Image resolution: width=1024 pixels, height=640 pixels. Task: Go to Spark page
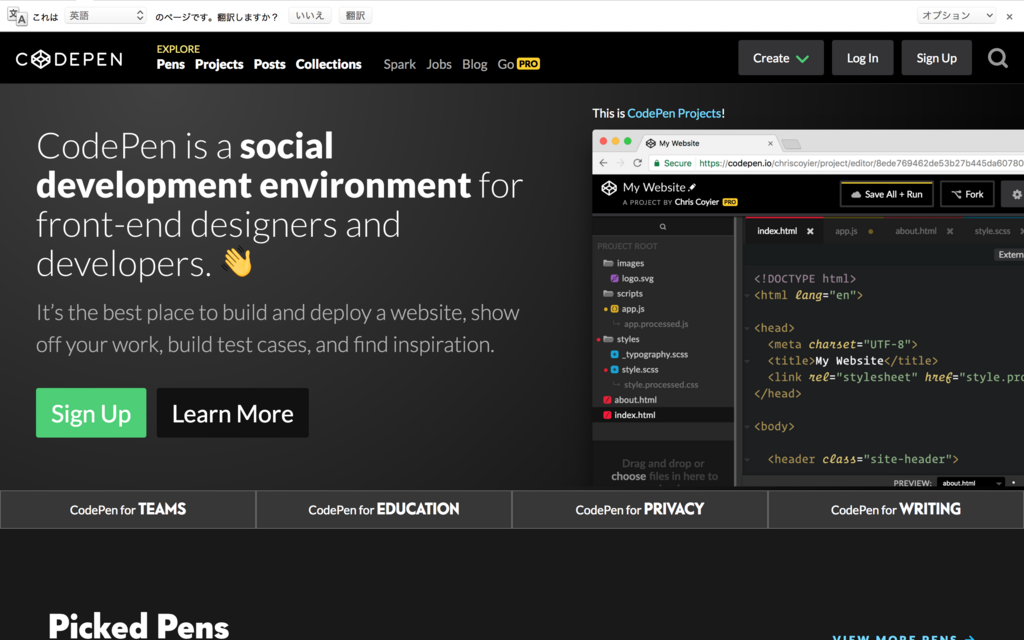coord(400,64)
